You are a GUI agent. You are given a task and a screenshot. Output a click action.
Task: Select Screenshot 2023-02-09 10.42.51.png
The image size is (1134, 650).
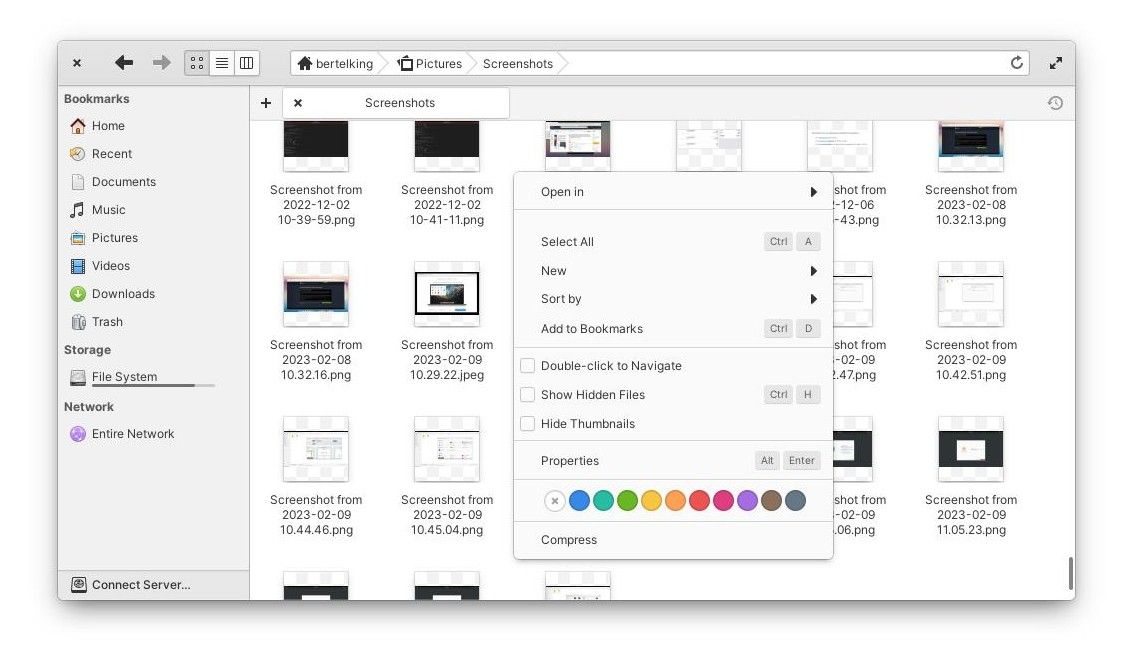pos(971,322)
